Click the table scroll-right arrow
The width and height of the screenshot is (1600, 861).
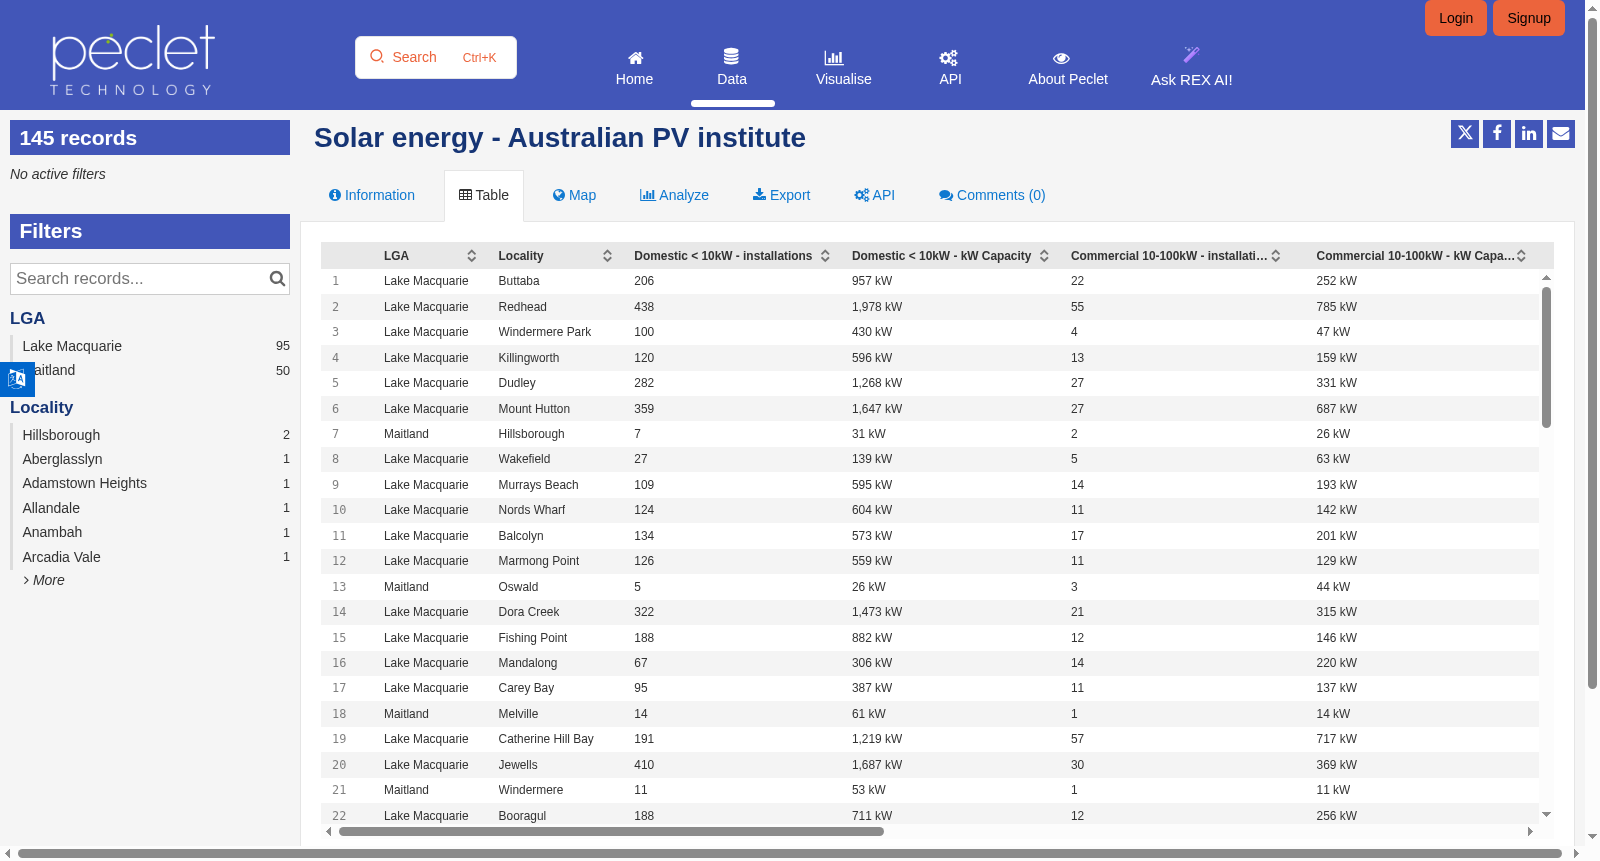1530,831
